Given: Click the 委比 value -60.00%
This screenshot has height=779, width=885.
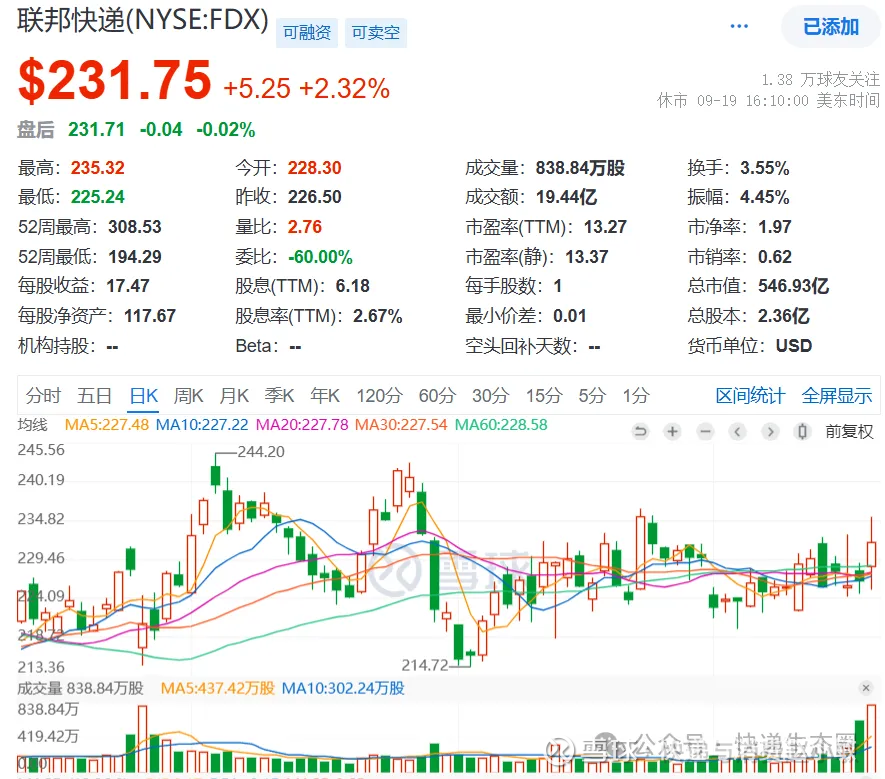Looking at the screenshot, I should coord(320,257).
